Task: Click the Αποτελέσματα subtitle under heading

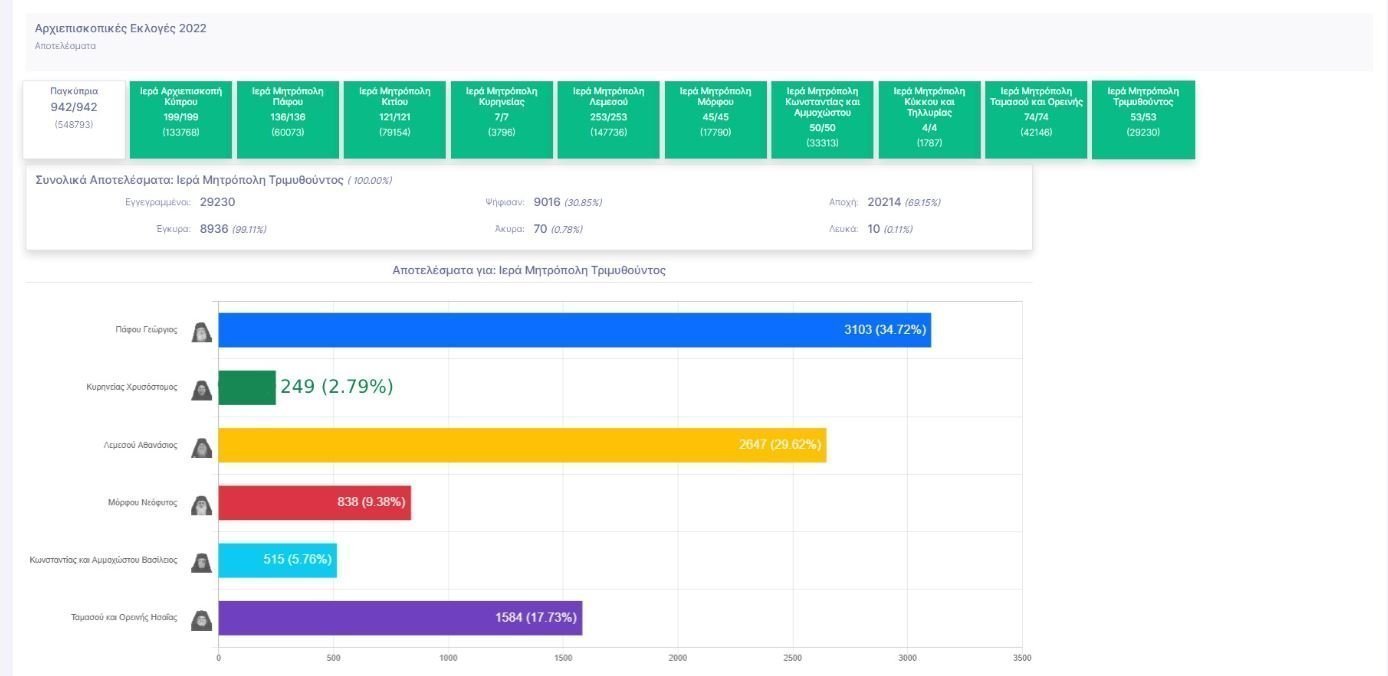Action: point(65,46)
